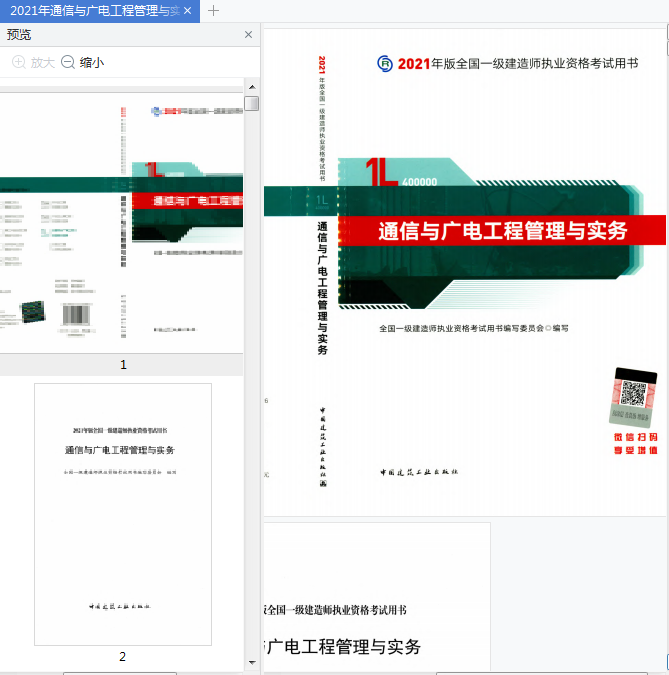Open a new tab with plus button
This screenshot has height=675, width=669.
213,11
